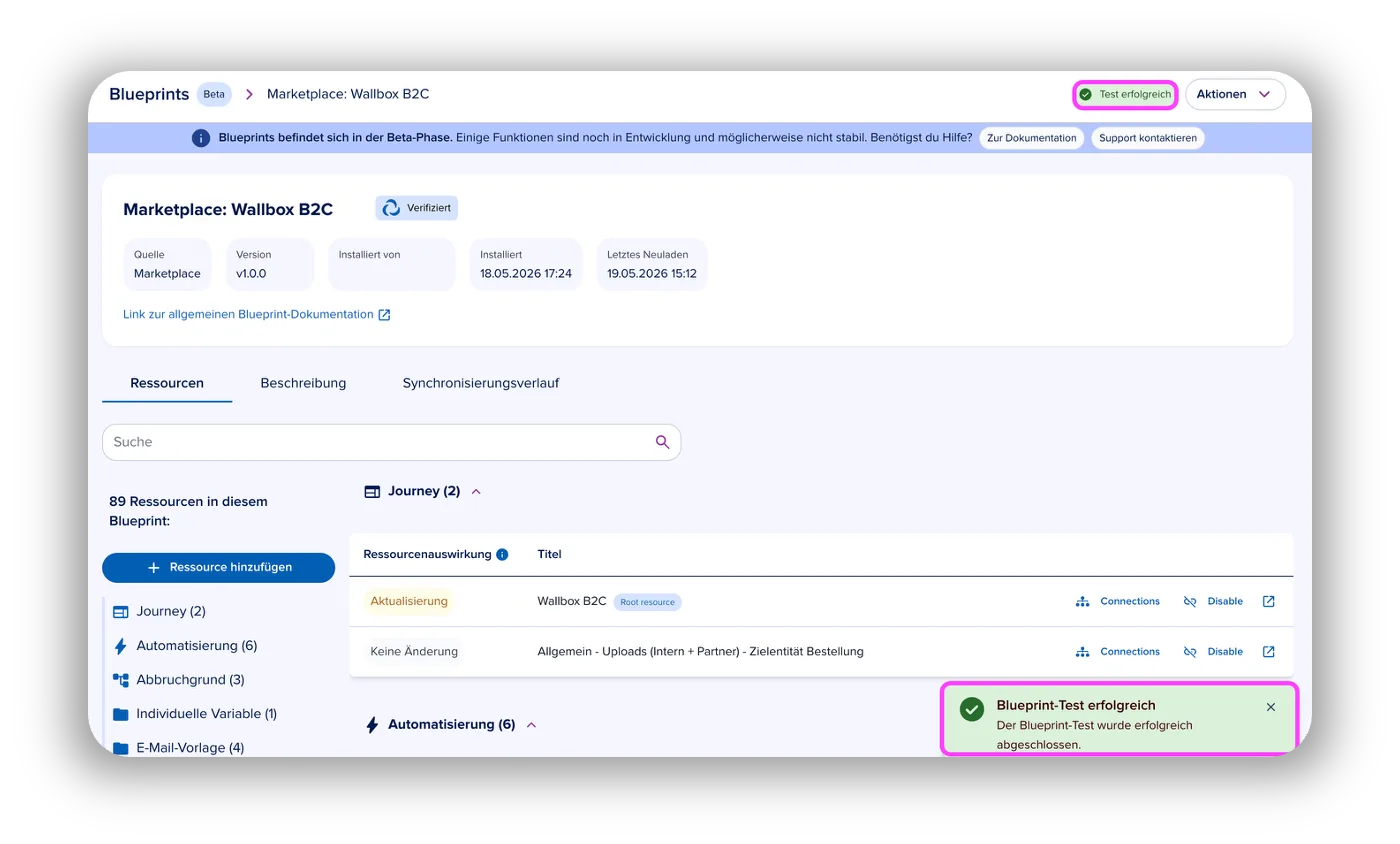The height and width of the screenshot is (844, 1400).
Task: Click the Ressourcenauswirkung info icon
Action: click(x=502, y=554)
